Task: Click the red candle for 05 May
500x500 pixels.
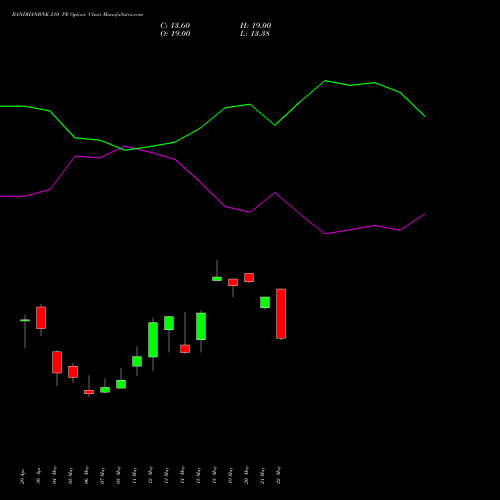Action: (x=73, y=372)
